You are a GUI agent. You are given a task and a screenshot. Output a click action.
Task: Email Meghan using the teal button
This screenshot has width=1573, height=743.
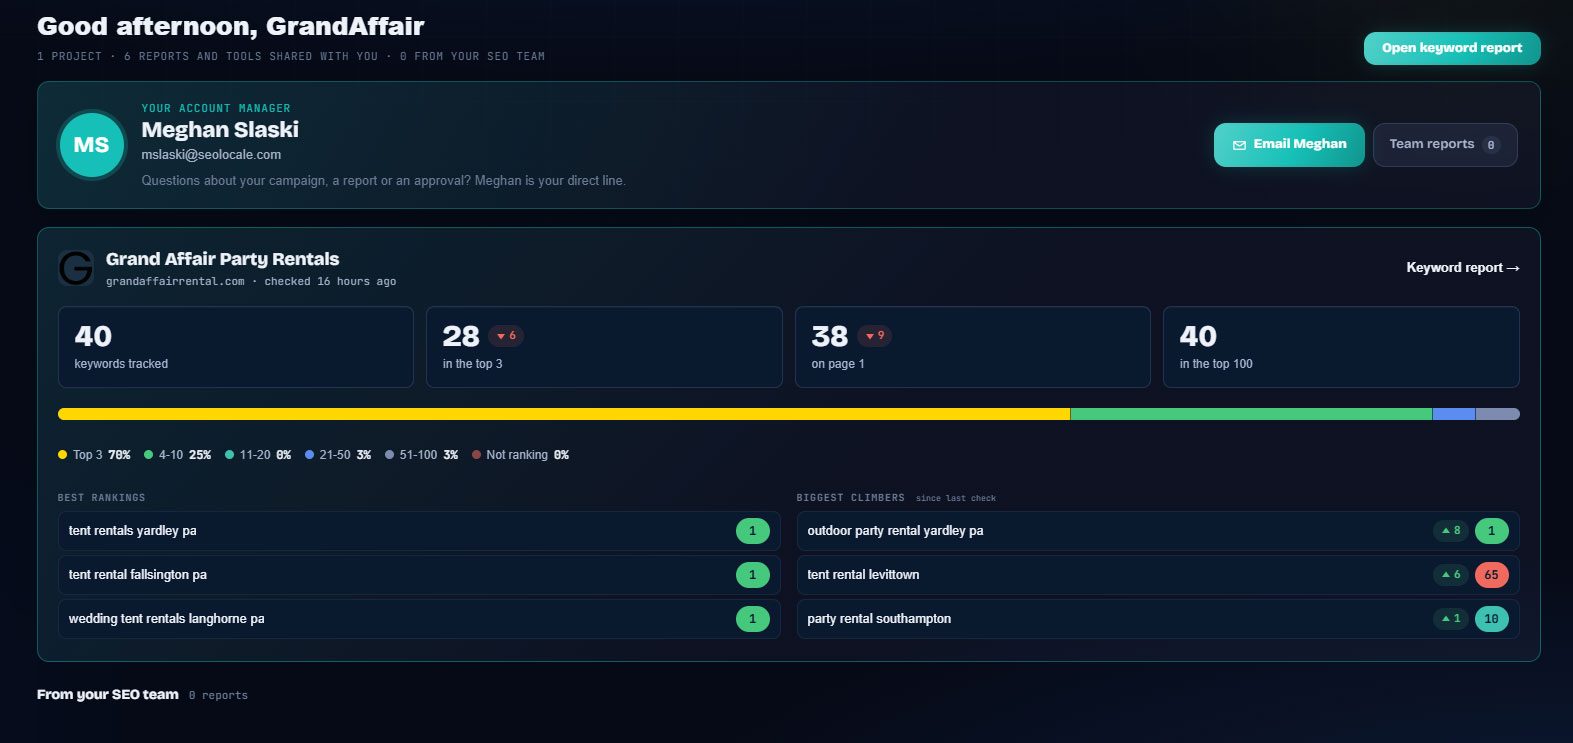tap(1289, 145)
